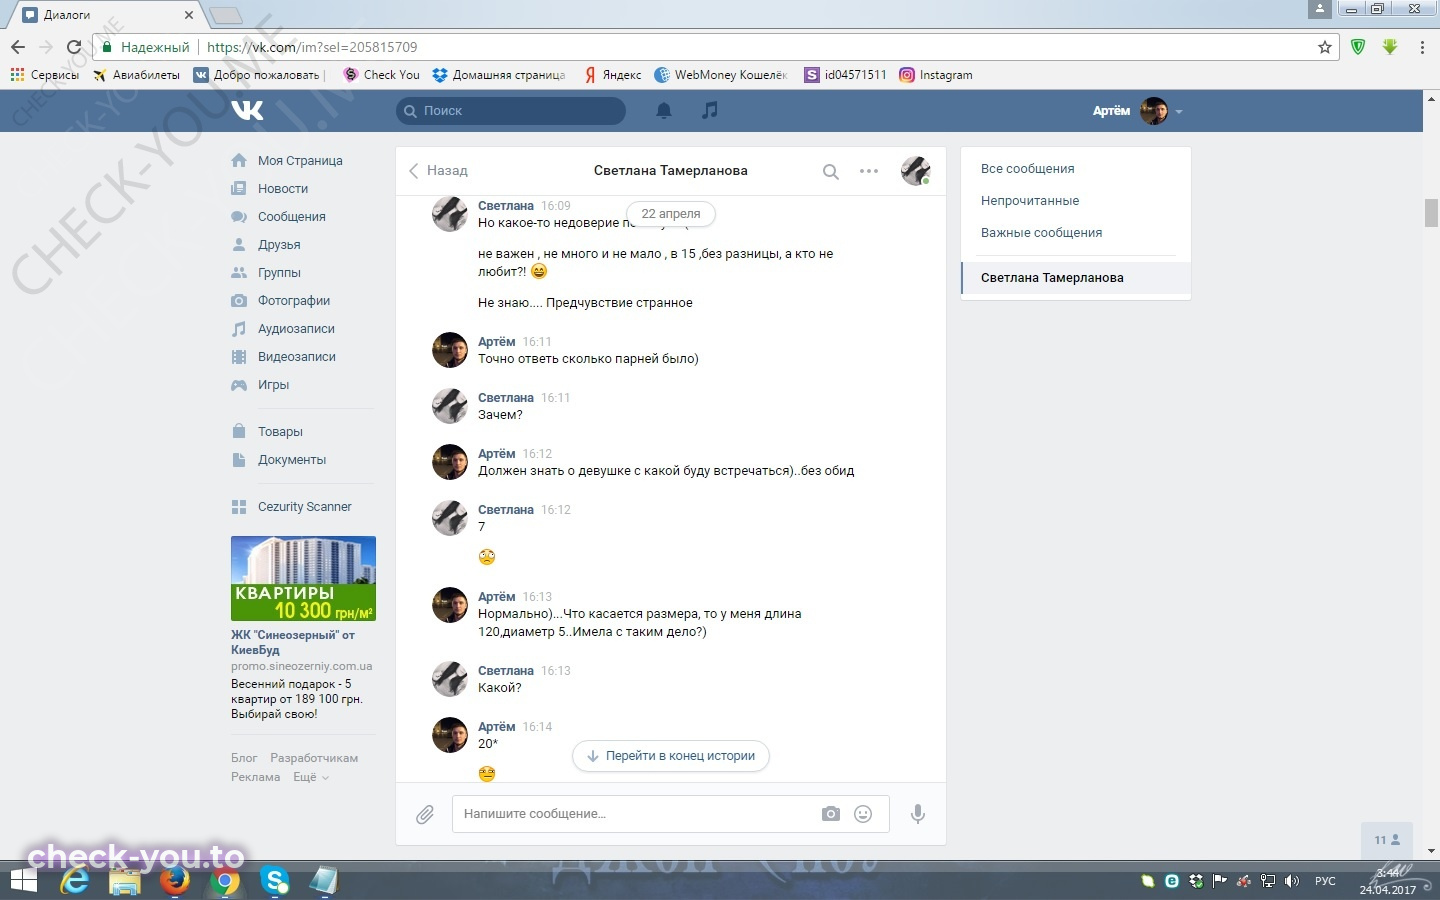Select Важные сообщения filter

pos(1041,233)
